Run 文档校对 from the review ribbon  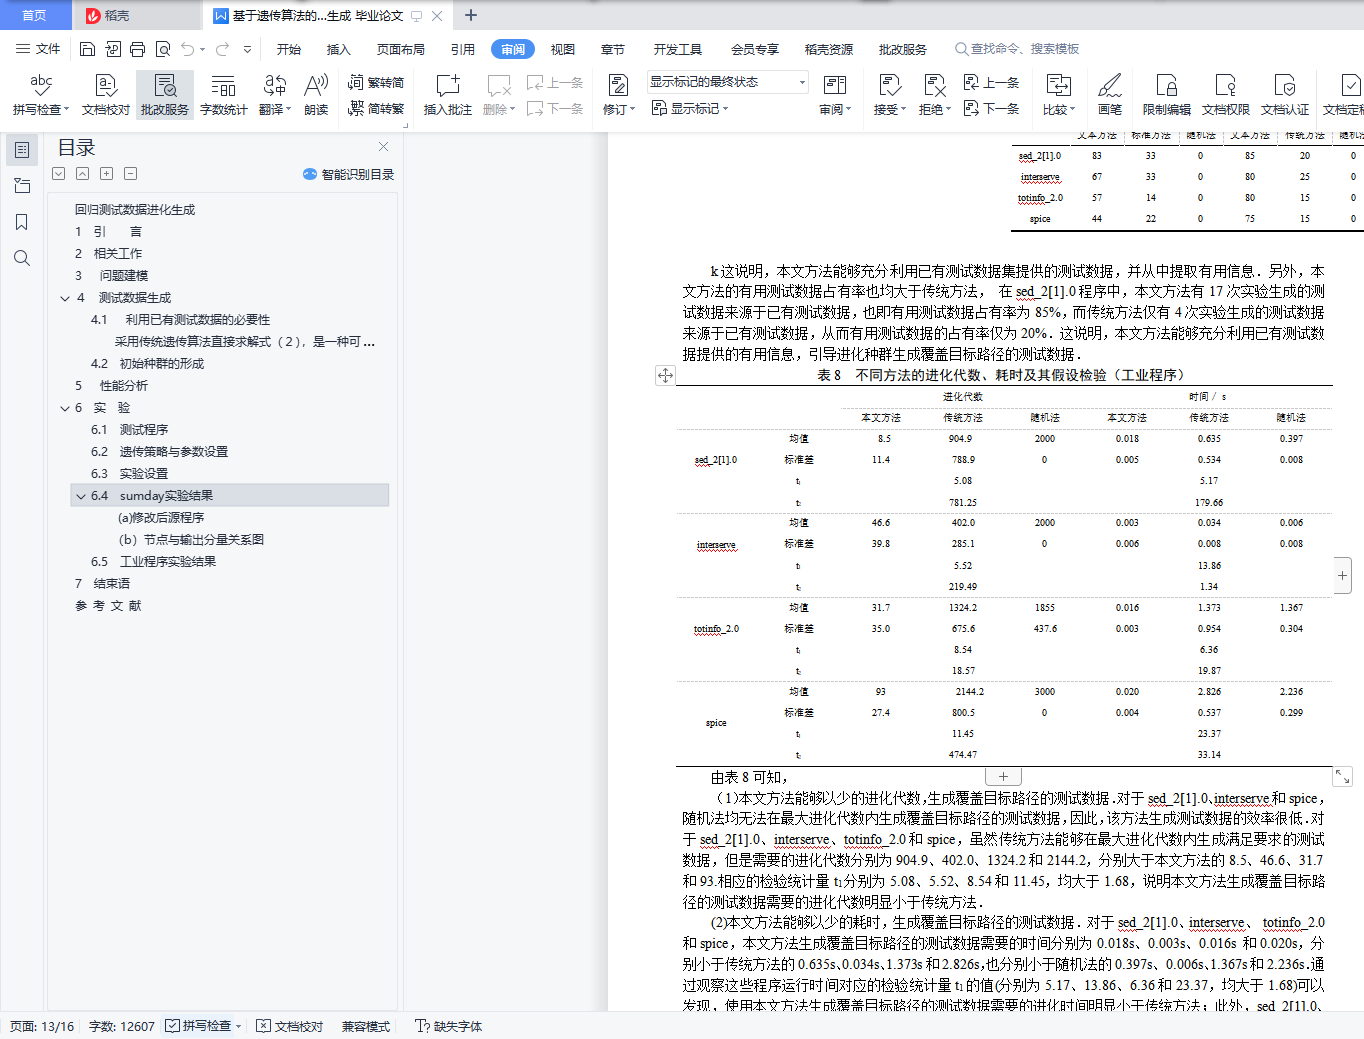[106, 95]
